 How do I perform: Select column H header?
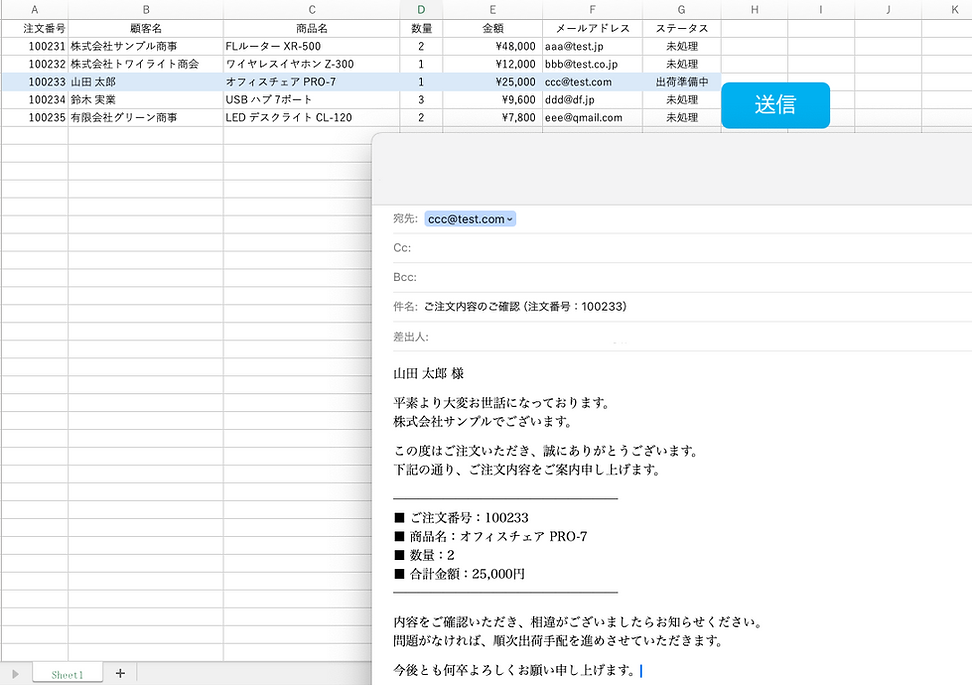click(754, 9)
